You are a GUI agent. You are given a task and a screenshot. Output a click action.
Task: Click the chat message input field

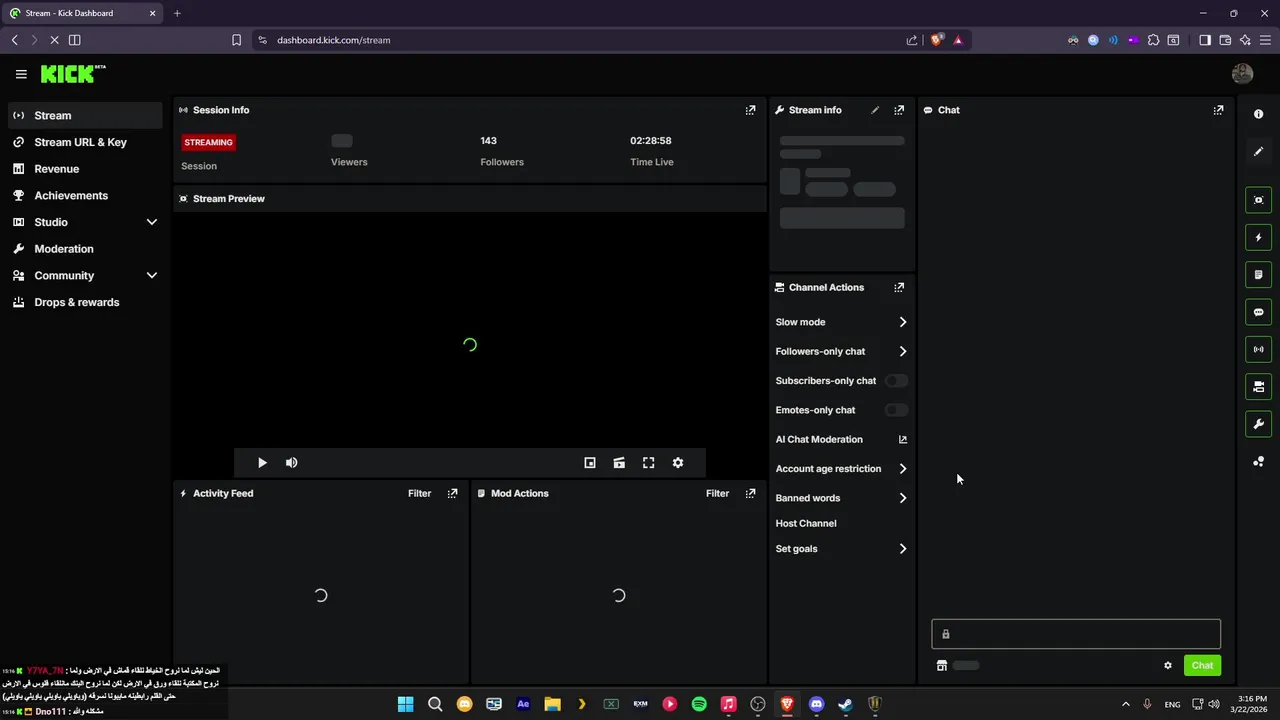point(1076,634)
